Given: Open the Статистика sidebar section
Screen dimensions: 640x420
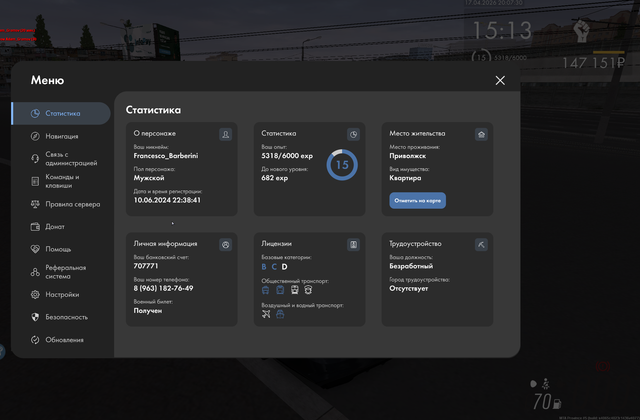Looking at the screenshot, I should (x=61, y=113).
